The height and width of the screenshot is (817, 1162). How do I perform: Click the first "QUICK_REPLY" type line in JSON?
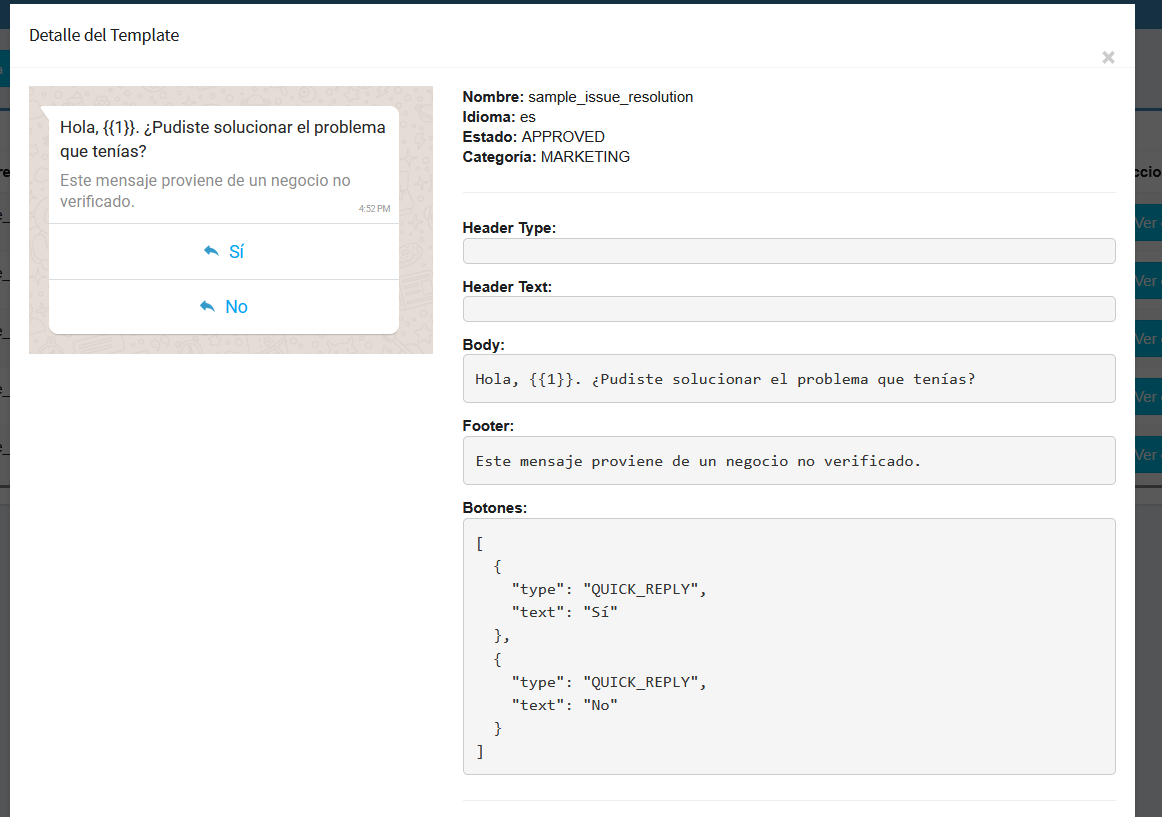coord(609,589)
